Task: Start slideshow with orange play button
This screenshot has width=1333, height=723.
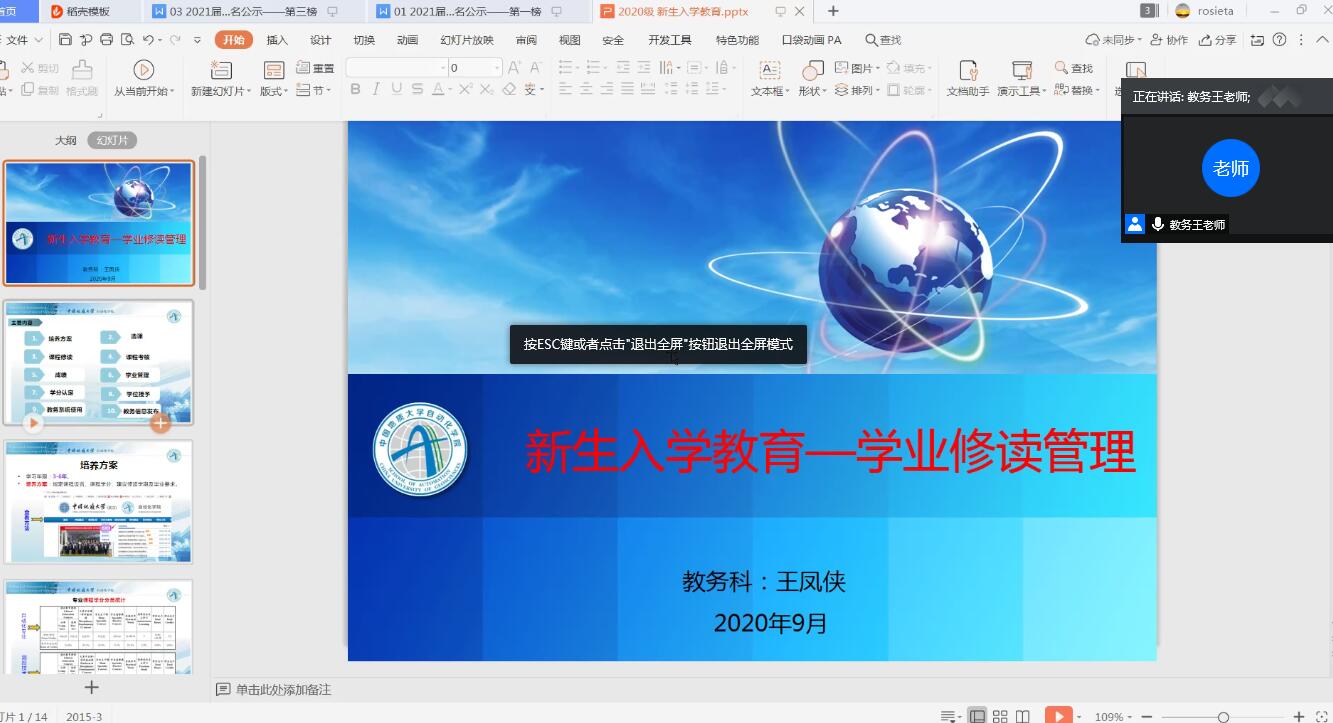Action: click(1058, 716)
